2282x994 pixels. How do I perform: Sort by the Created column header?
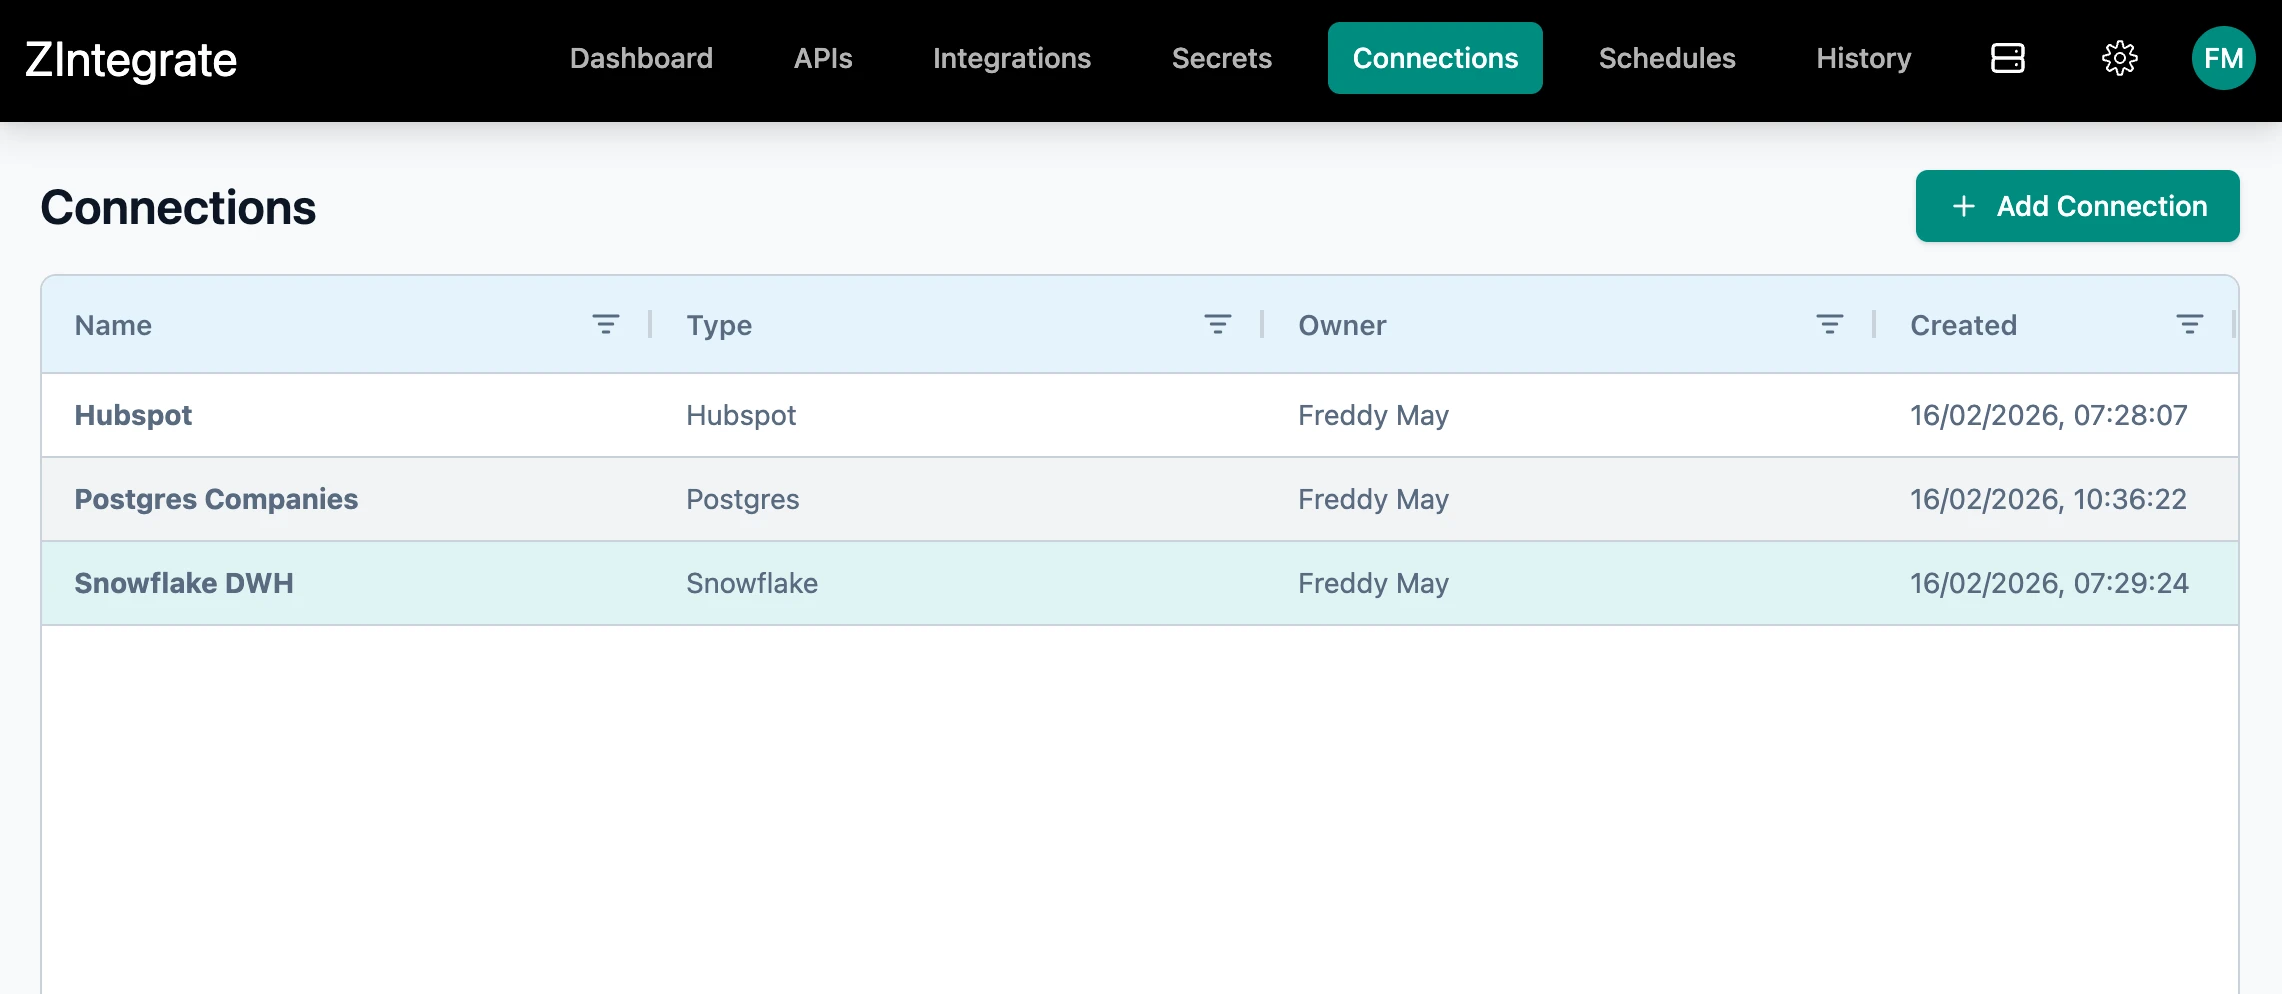[1963, 325]
